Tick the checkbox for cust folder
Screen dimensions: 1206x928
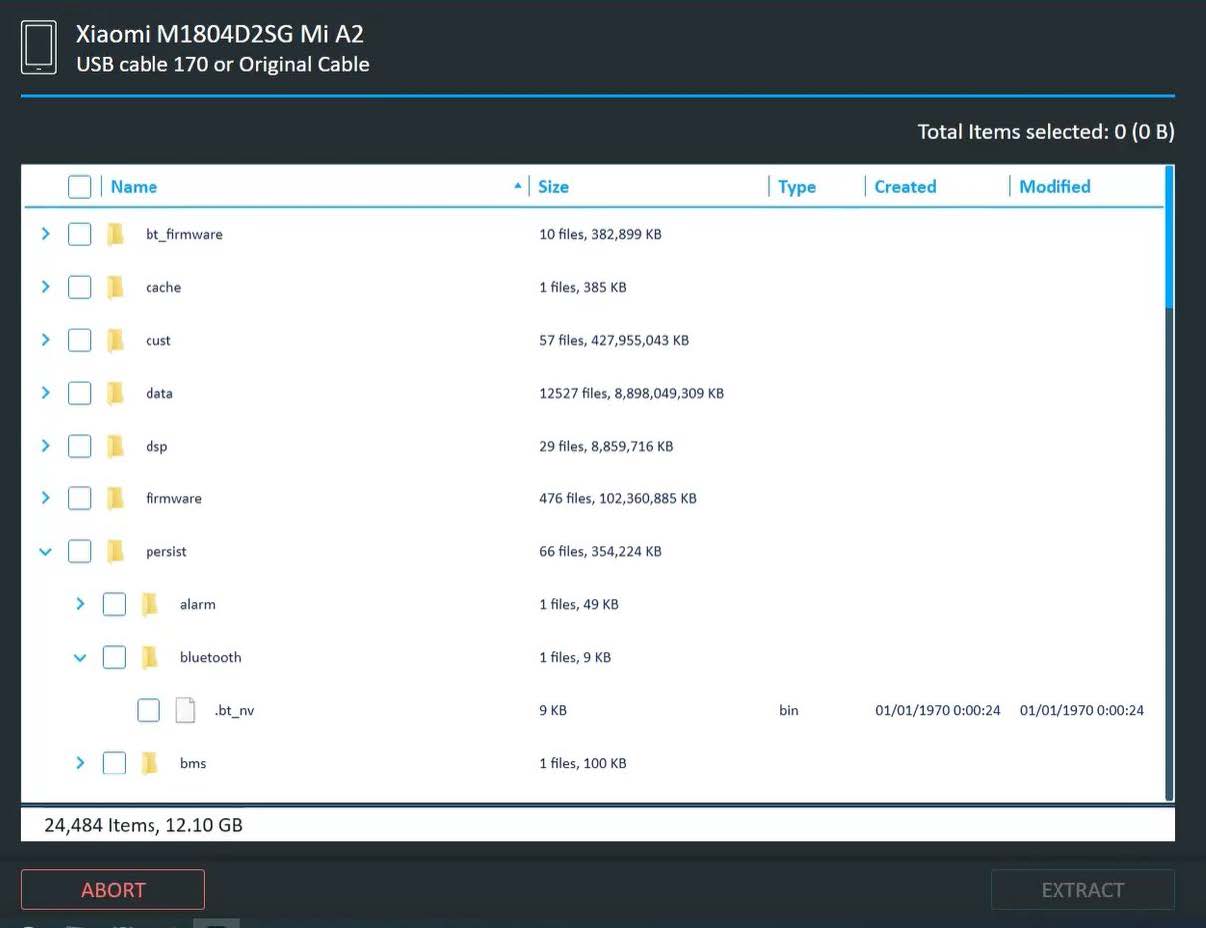[79, 340]
